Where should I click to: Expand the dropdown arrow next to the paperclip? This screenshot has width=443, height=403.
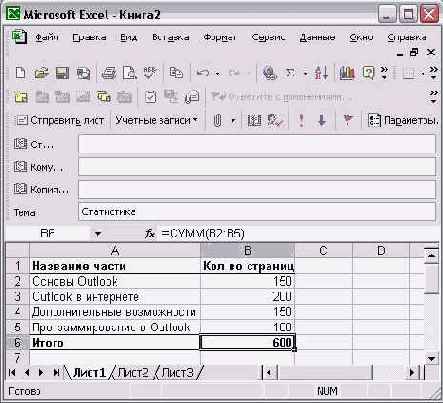tap(233, 120)
